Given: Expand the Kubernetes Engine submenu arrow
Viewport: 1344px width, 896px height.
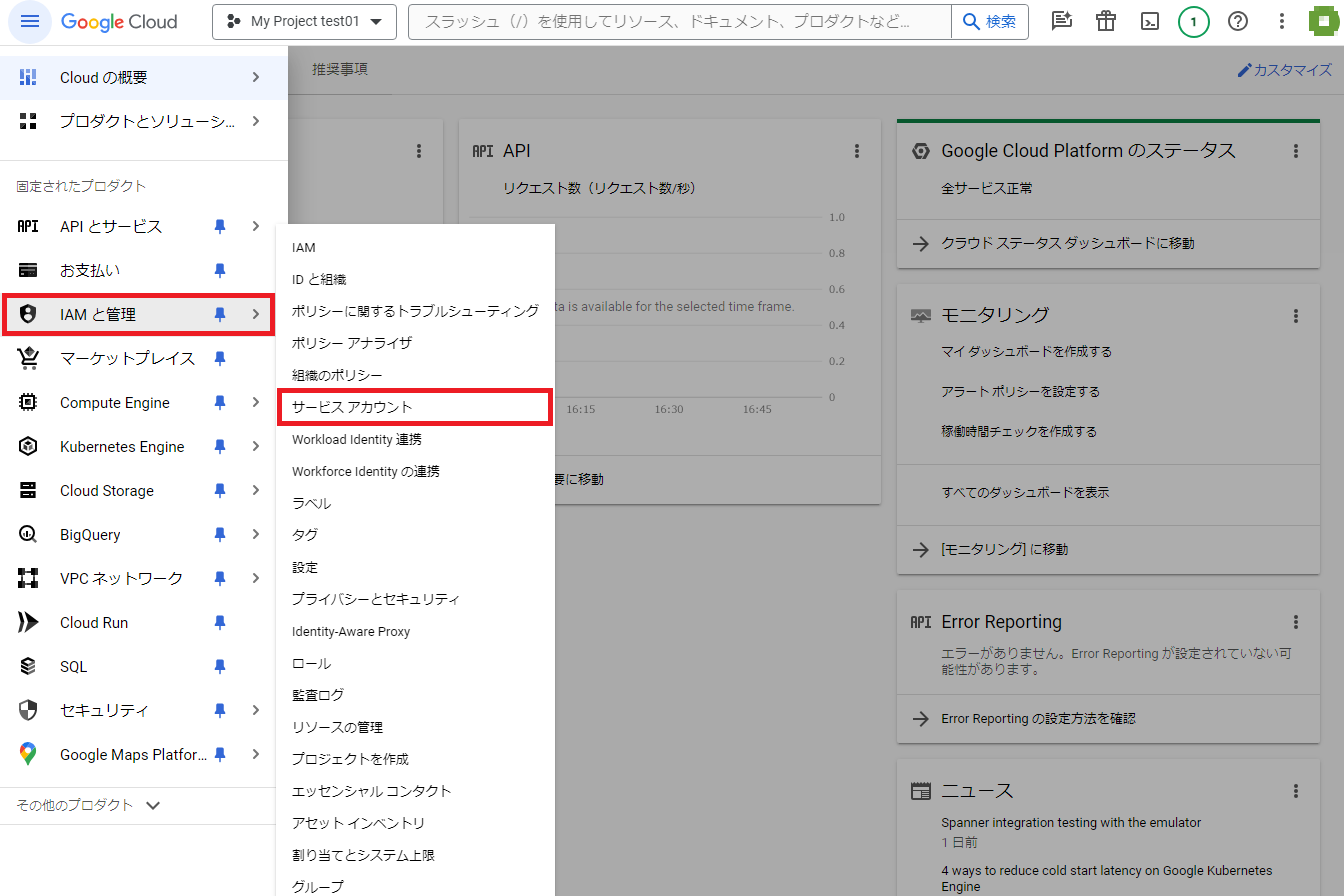Looking at the screenshot, I should coord(256,447).
